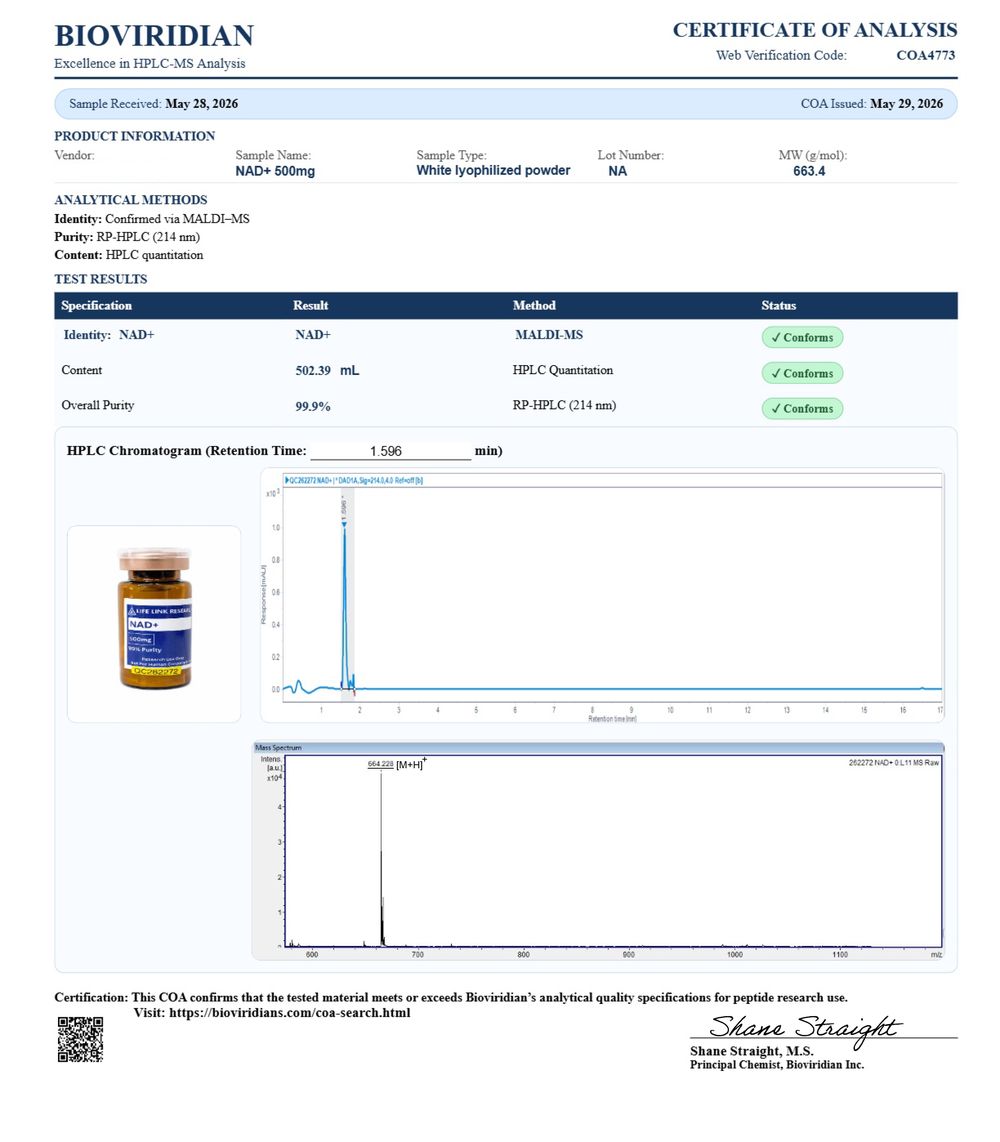Viewport: 1000px width, 1142px height.
Task: Click the Conforms badge for Content row
Action: [802, 373]
